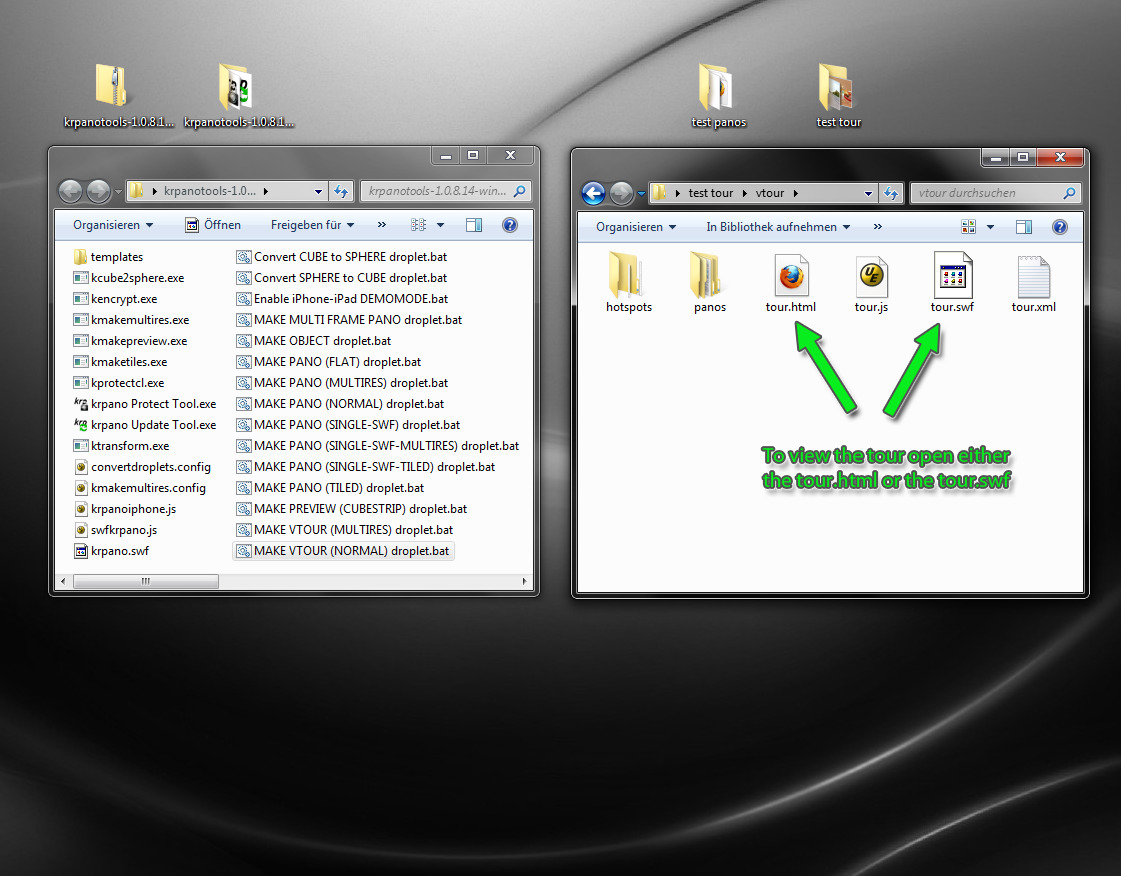
Task: Click horizontal scrollbar thumb in krpanotools window
Action: click(146, 581)
